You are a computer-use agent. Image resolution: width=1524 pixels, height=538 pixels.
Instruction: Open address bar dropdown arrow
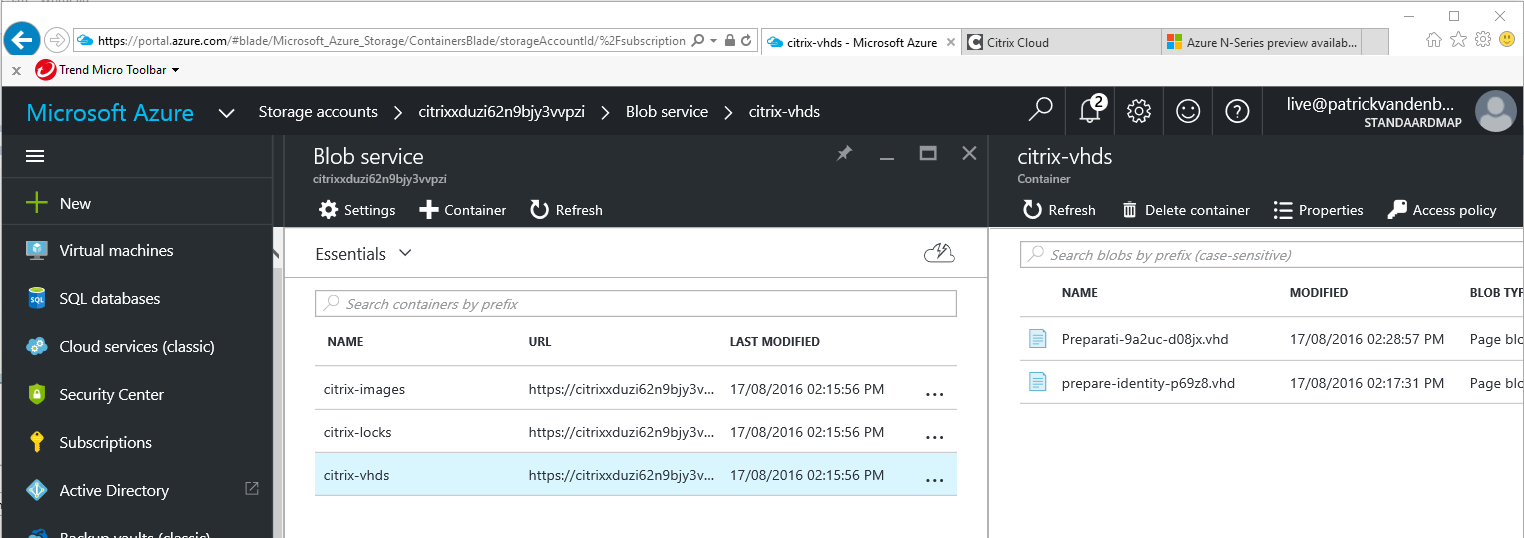713,41
